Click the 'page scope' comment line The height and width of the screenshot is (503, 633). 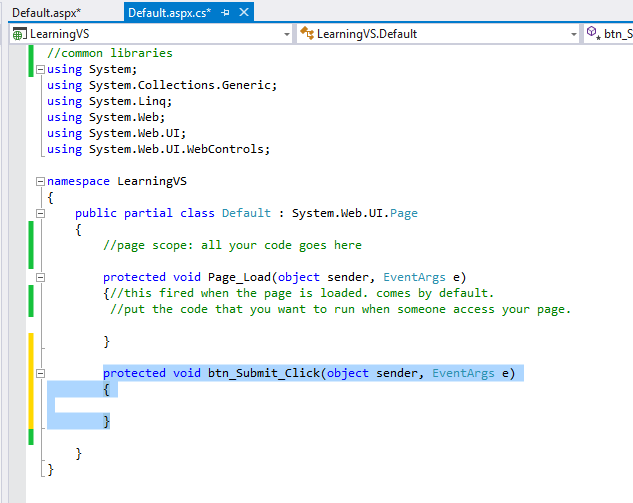(x=232, y=245)
